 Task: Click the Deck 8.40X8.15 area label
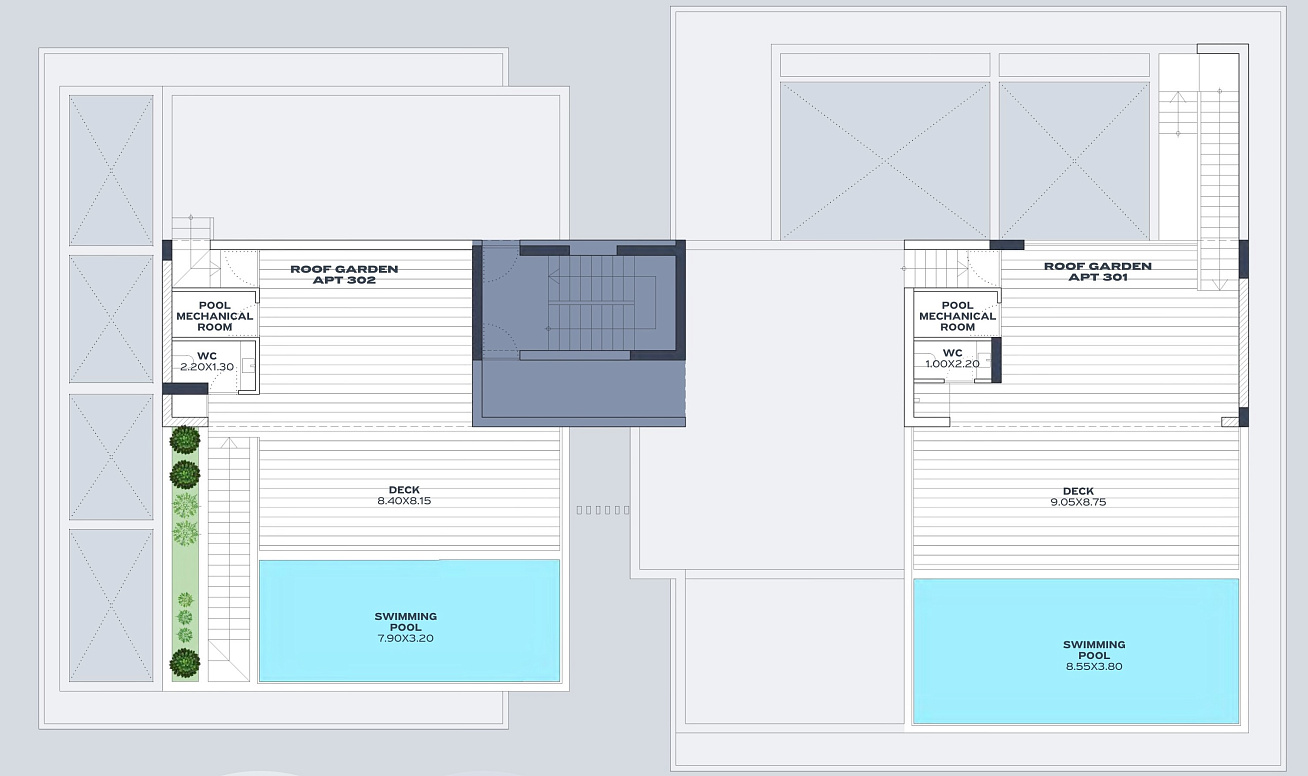pos(404,495)
